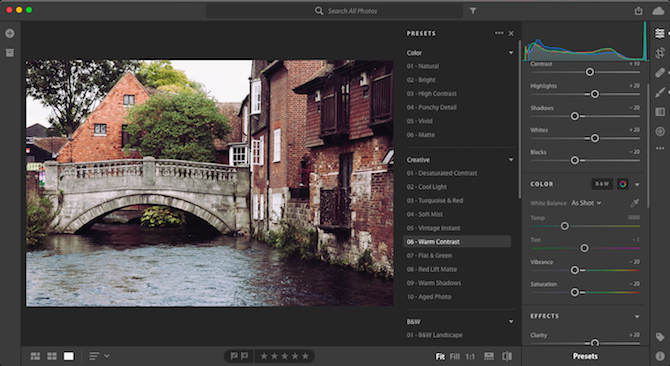Image resolution: width=670 pixels, height=366 pixels.
Task: Open the Edit sliders panel icon
Action: [660, 33]
